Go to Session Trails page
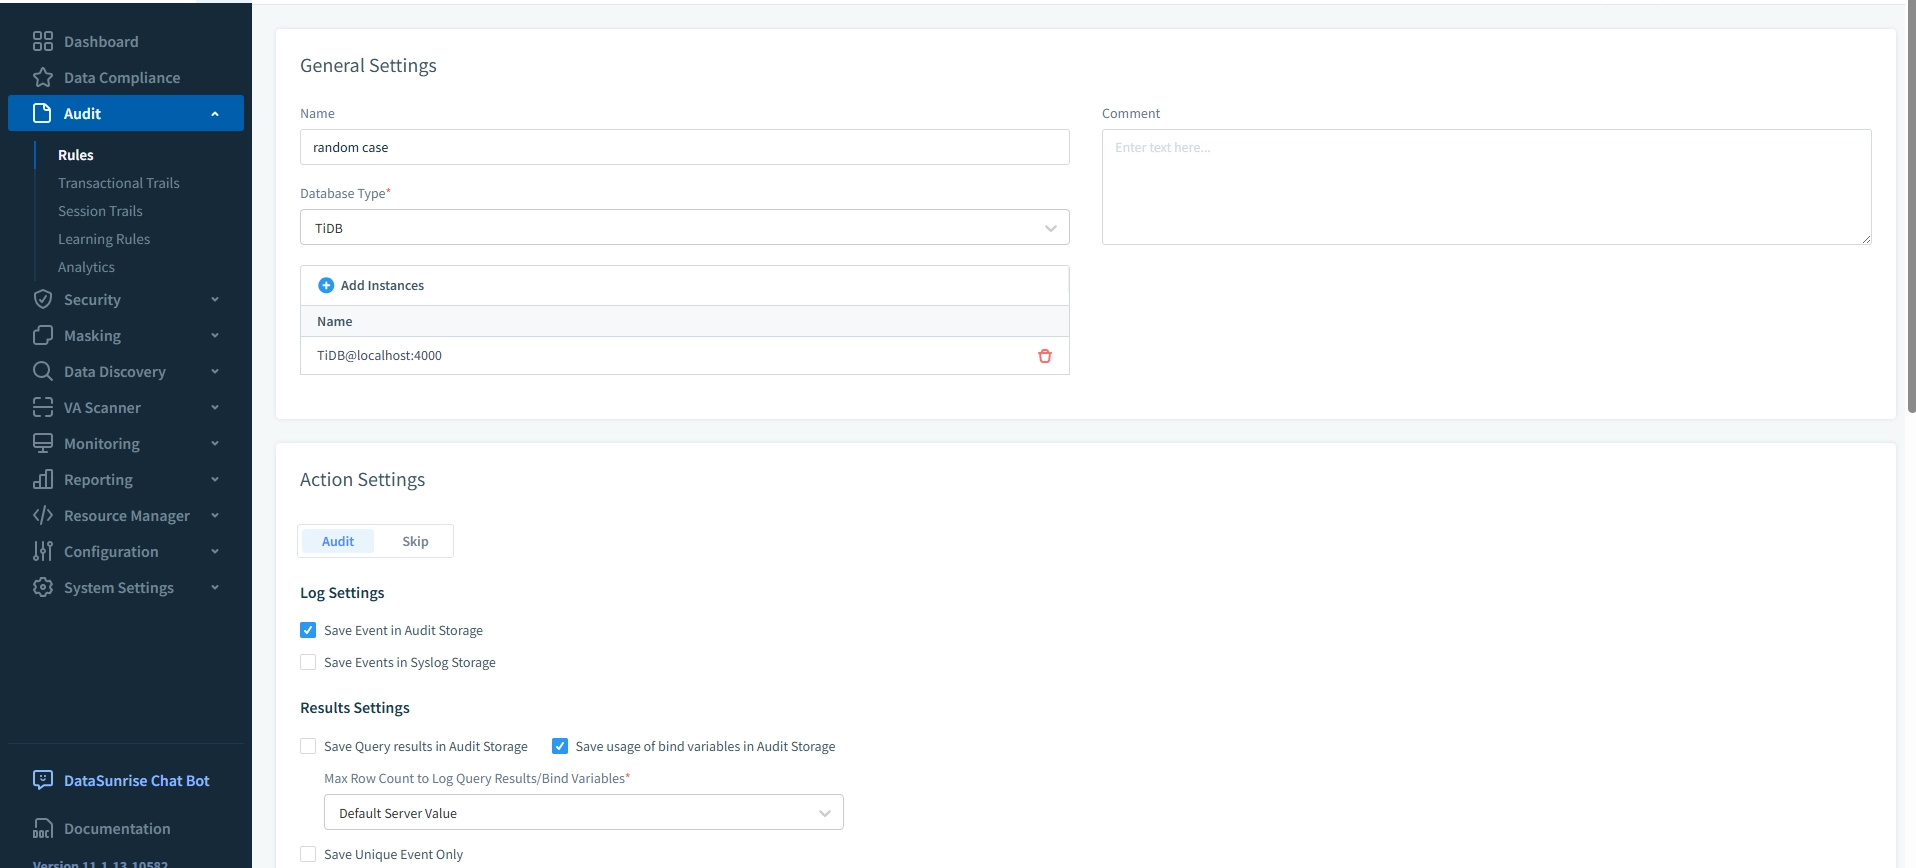 coord(100,211)
